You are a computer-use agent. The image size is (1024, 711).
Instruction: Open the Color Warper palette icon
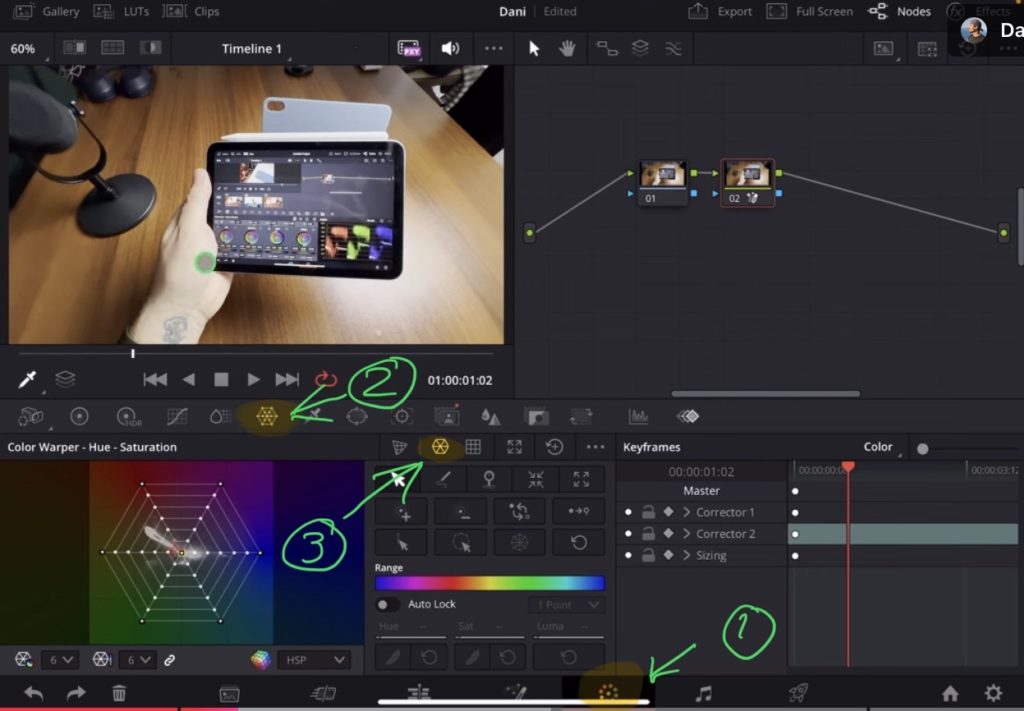pyautogui.click(x=267, y=417)
